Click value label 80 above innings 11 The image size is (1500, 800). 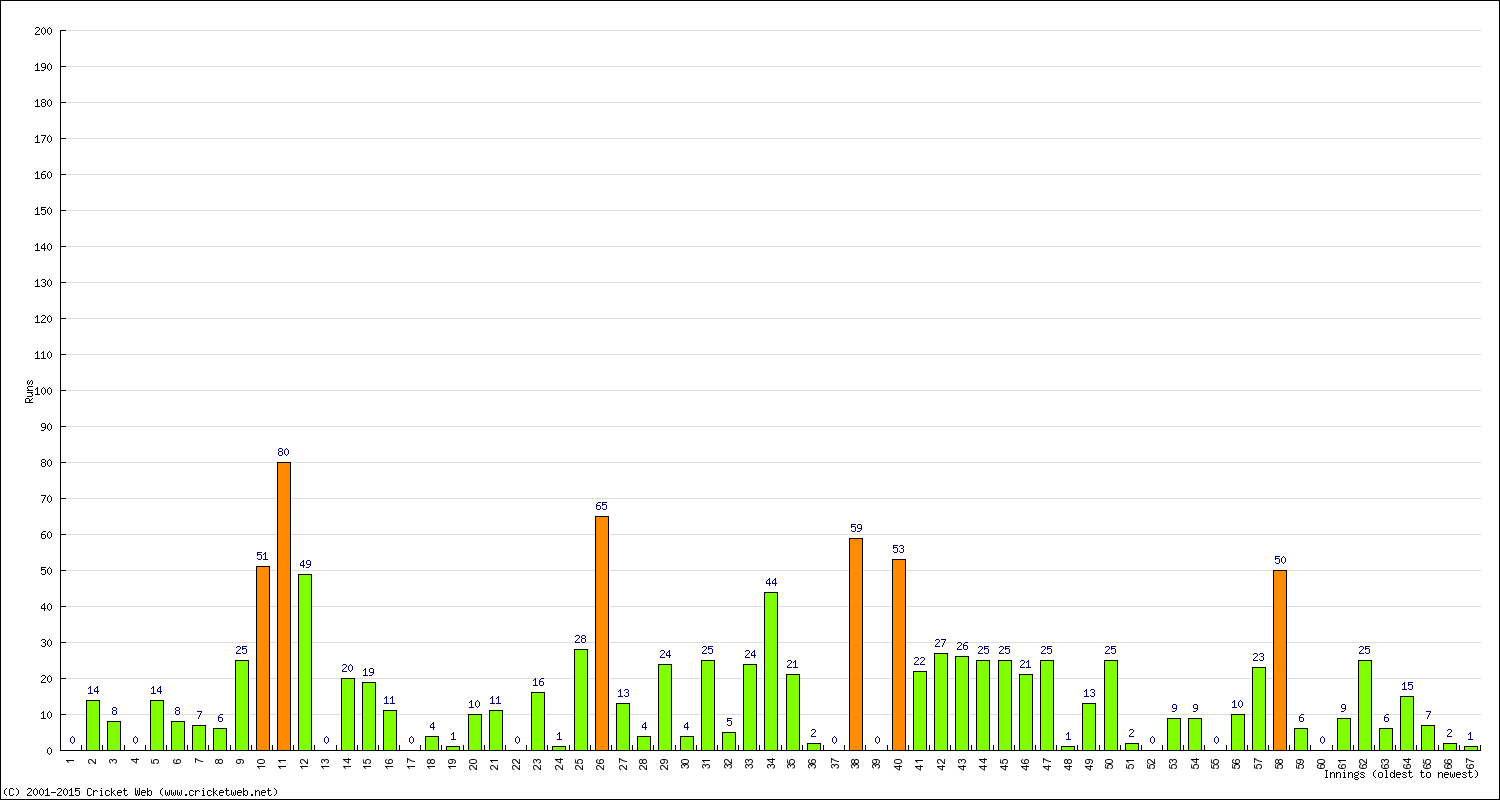point(284,452)
